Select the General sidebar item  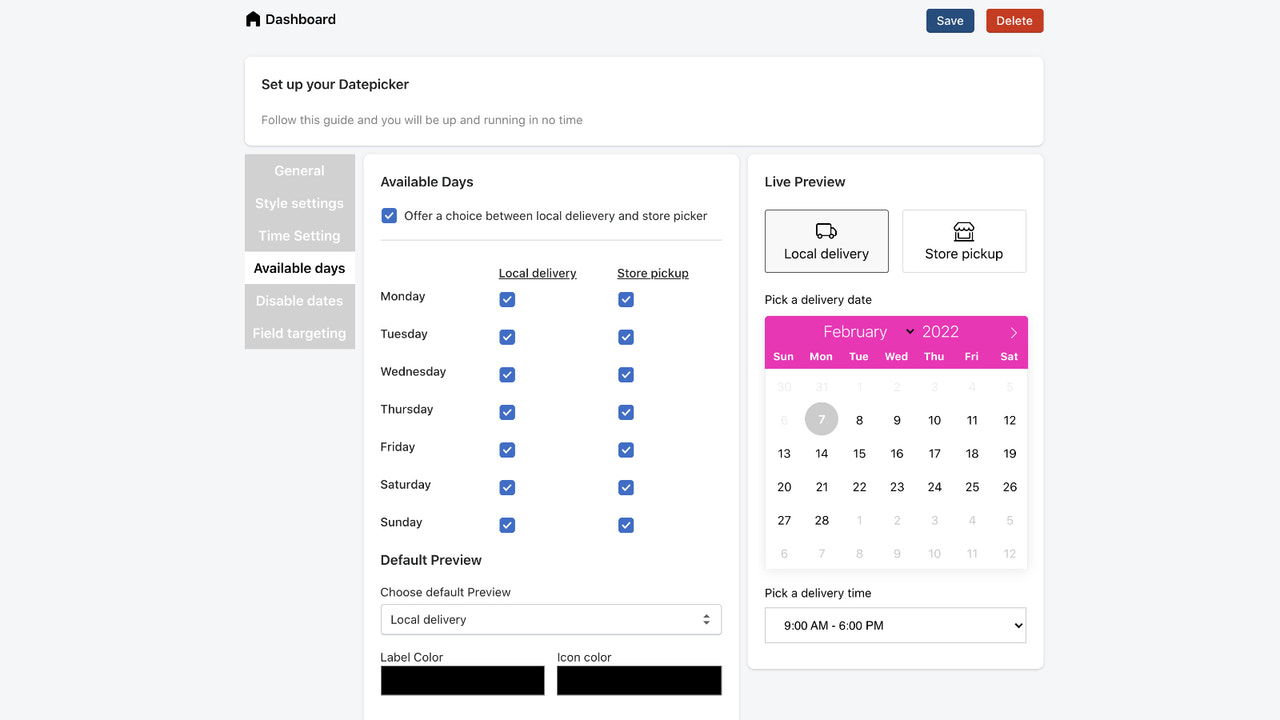299,170
